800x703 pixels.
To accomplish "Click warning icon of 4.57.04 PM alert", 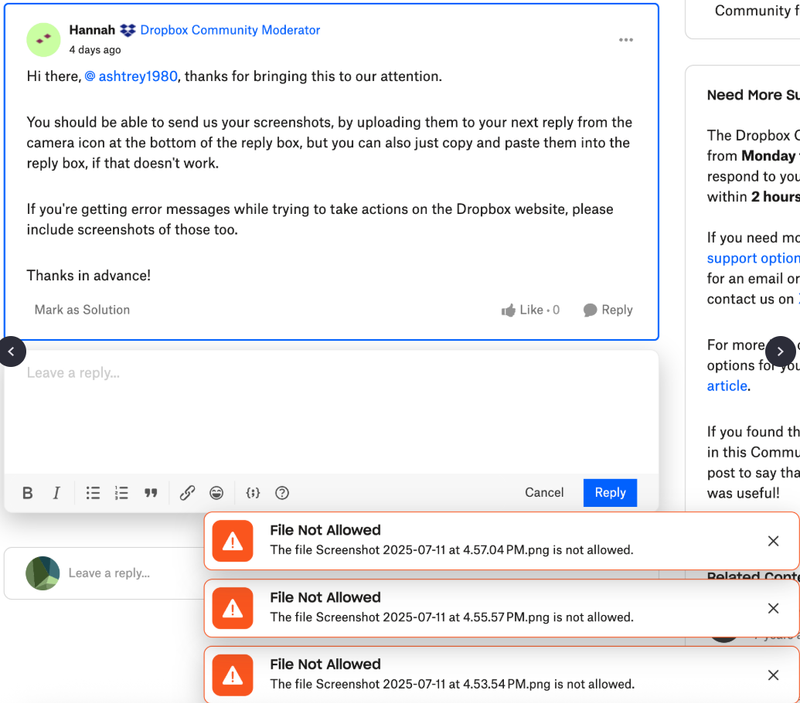I will (233, 541).
